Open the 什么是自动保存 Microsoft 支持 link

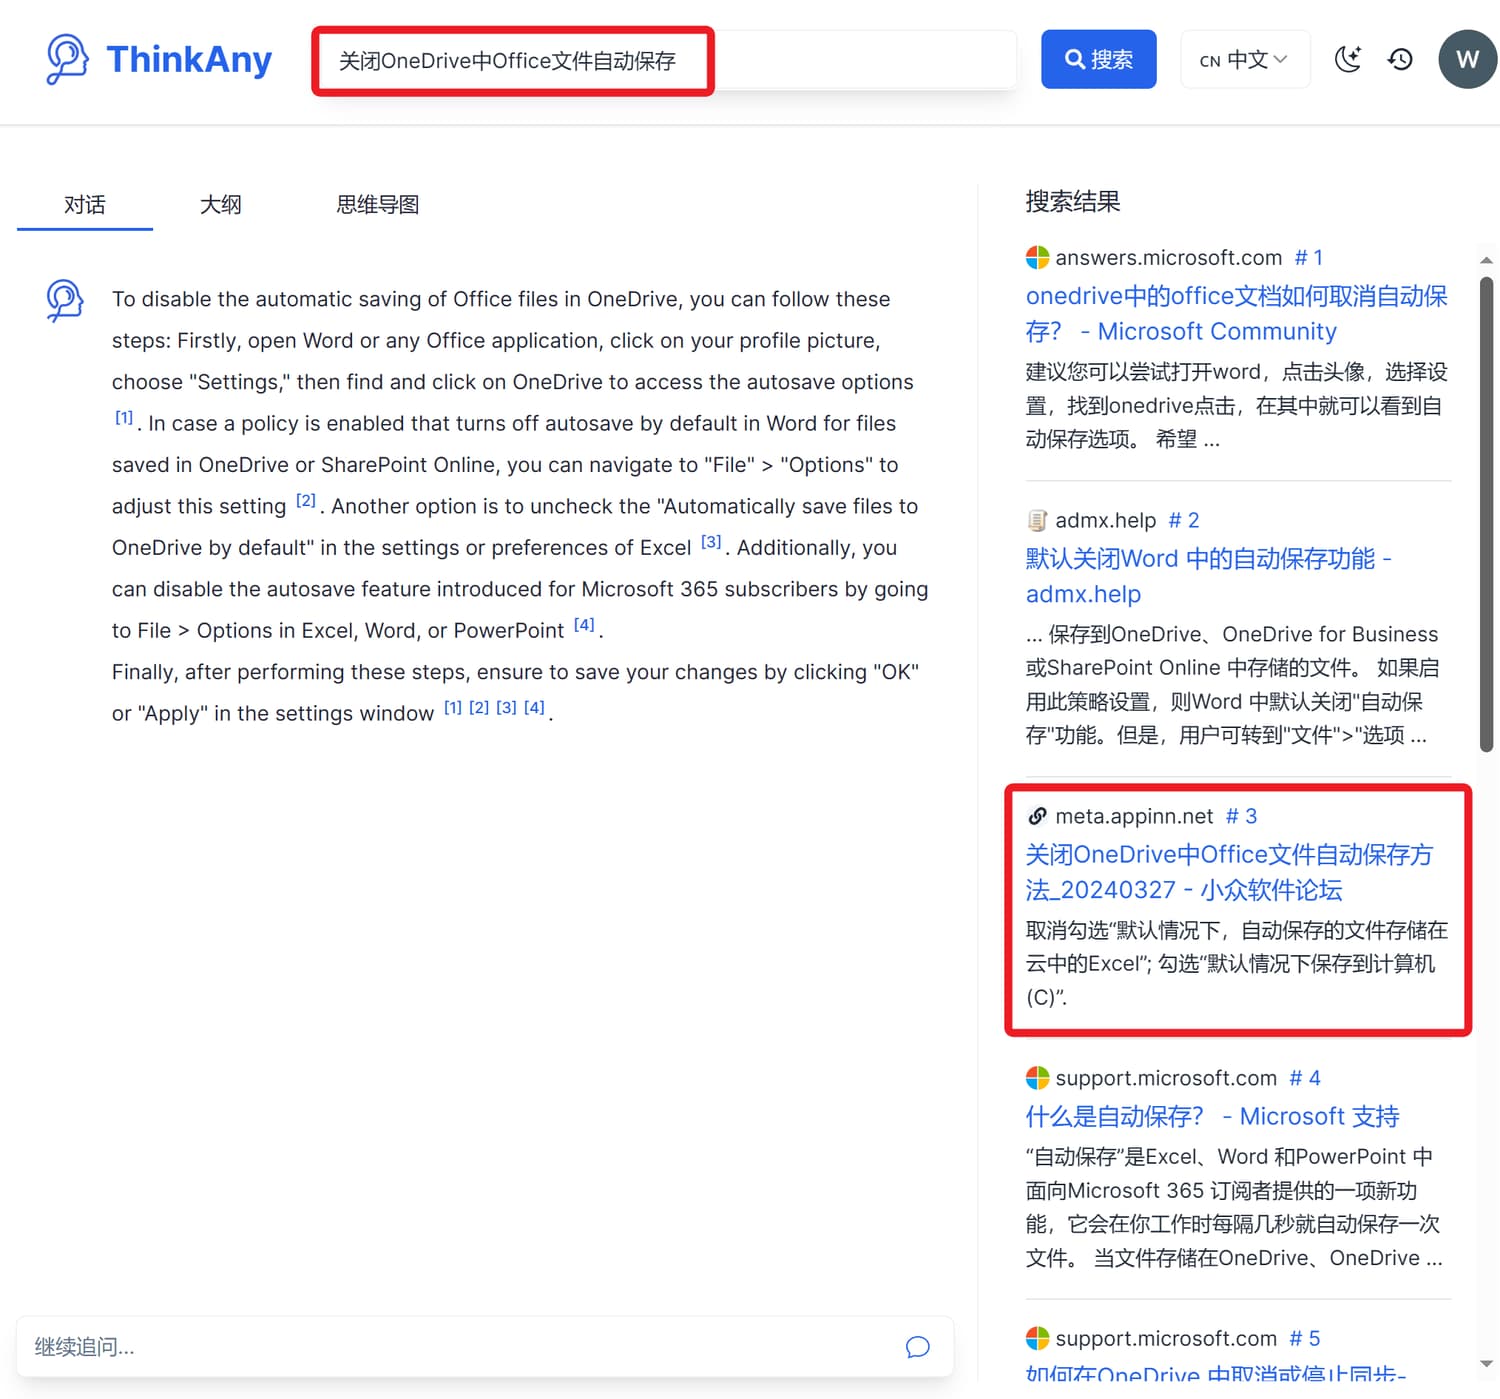1212,1116
